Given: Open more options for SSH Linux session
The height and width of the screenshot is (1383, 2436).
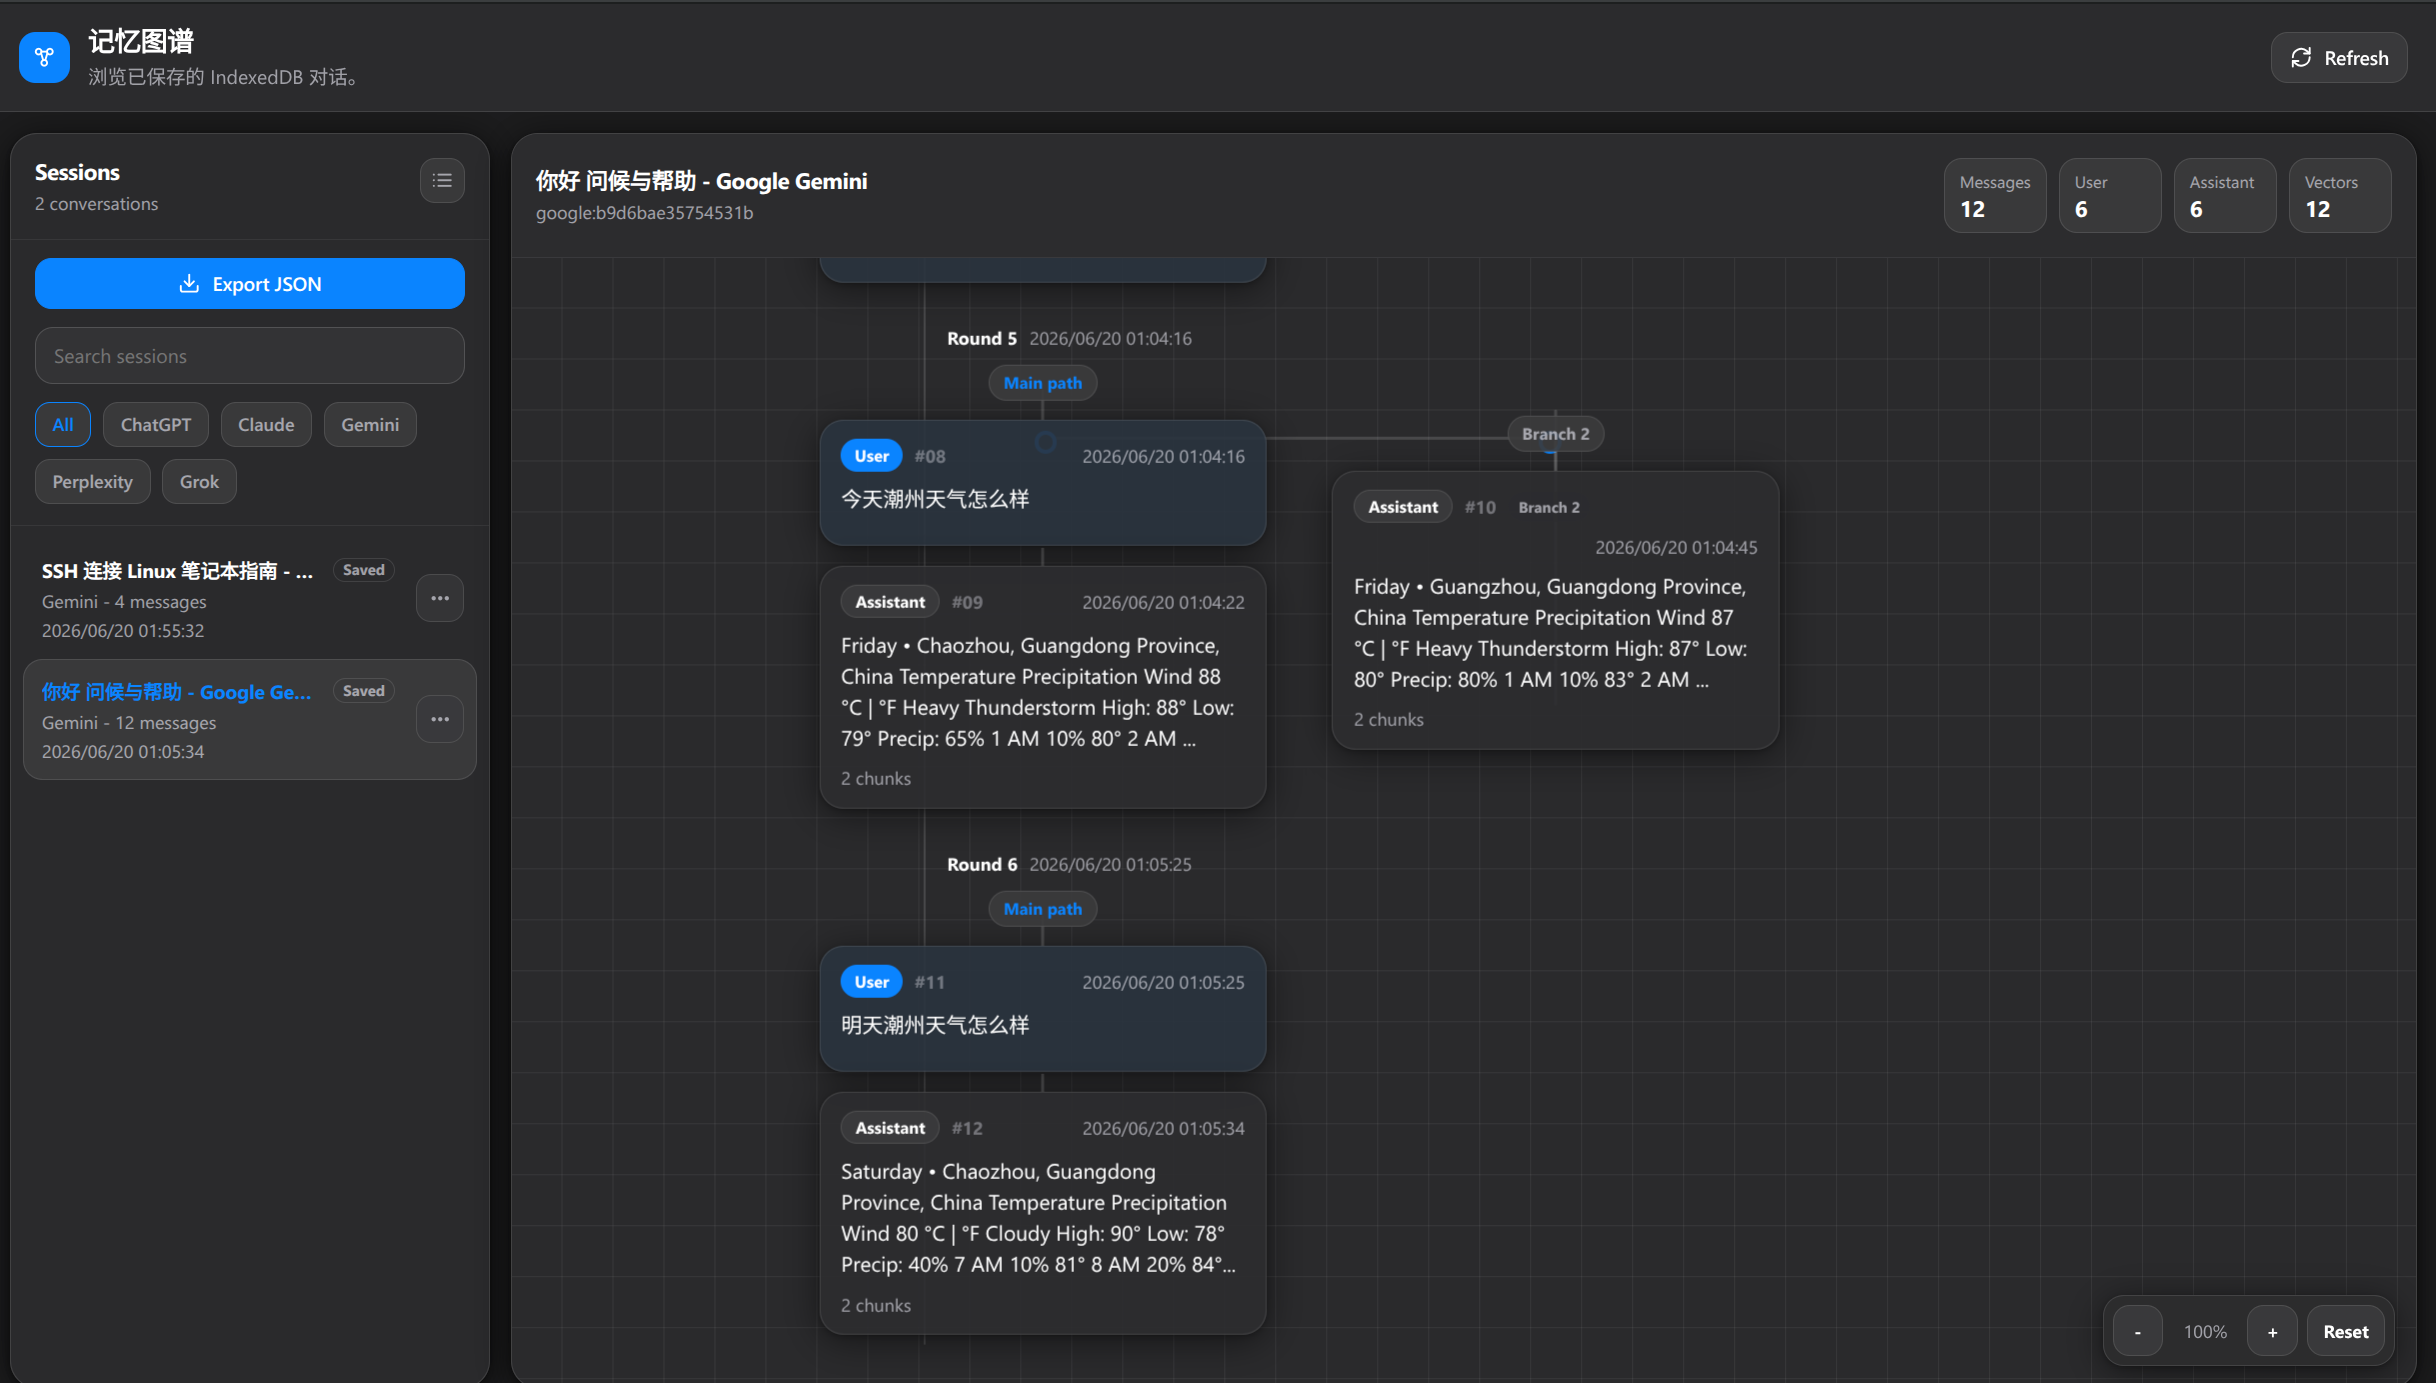Looking at the screenshot, I should pos(440,598).
